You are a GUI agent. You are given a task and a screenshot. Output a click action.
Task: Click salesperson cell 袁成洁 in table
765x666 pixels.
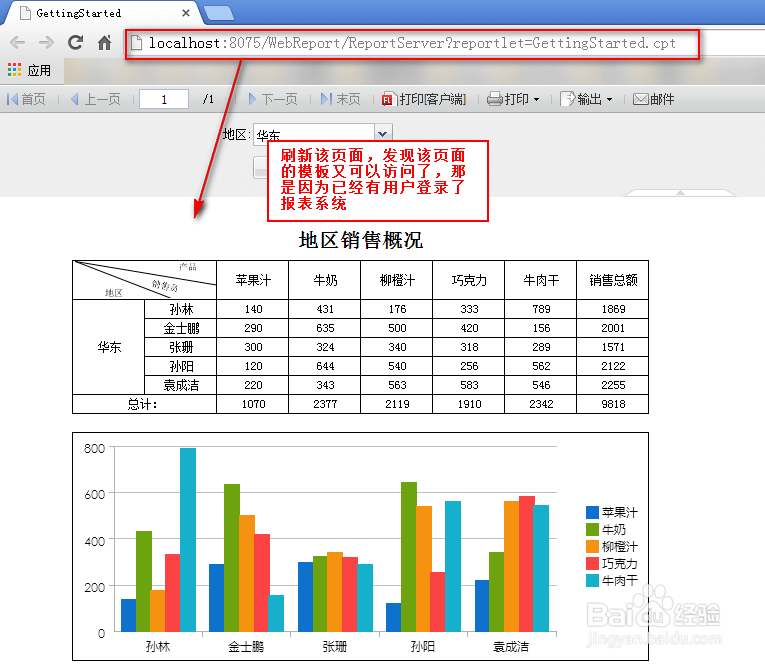181,385
